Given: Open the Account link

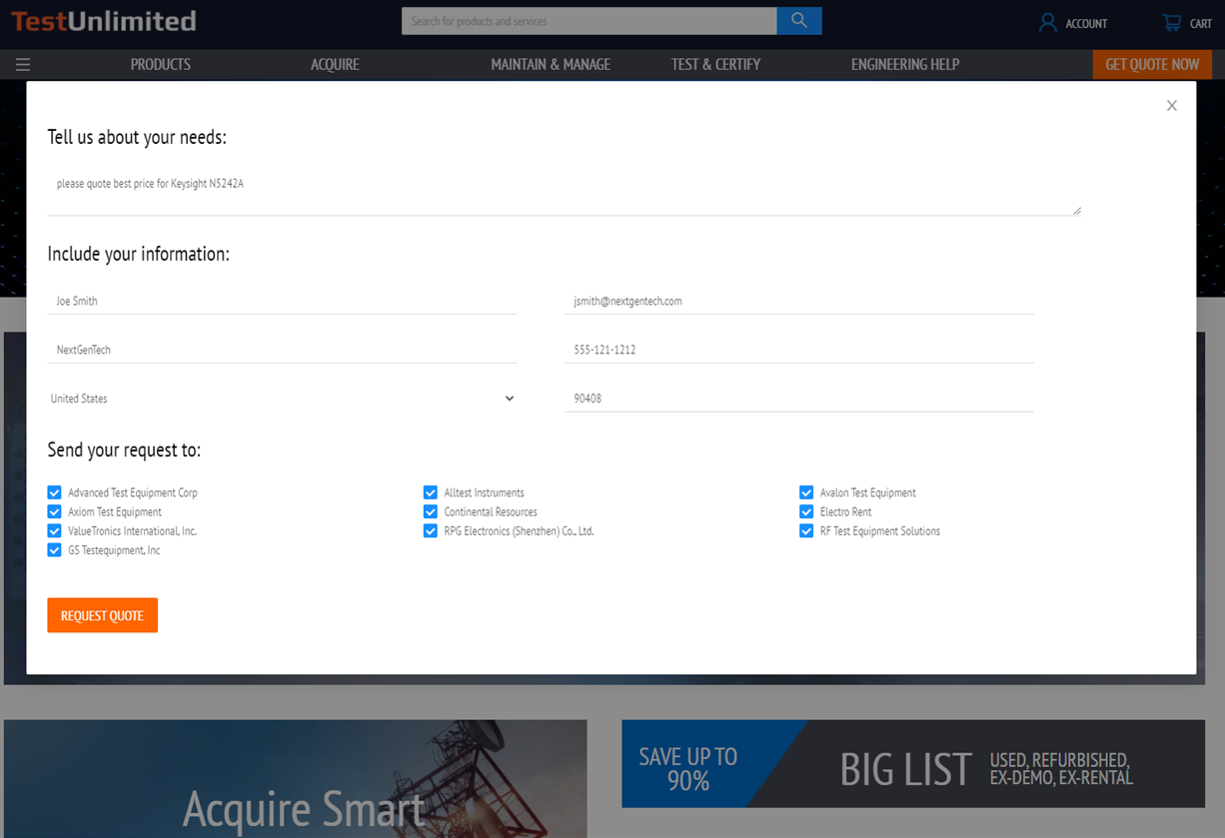Looking at the screenshot, I should pyautogui.click(x=1086, y=23).
